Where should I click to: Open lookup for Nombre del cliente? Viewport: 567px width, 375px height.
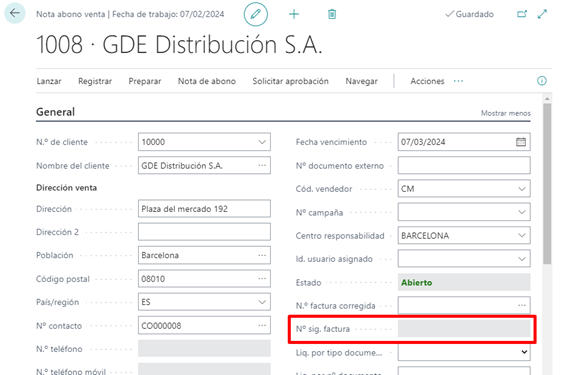pos(262,165)
